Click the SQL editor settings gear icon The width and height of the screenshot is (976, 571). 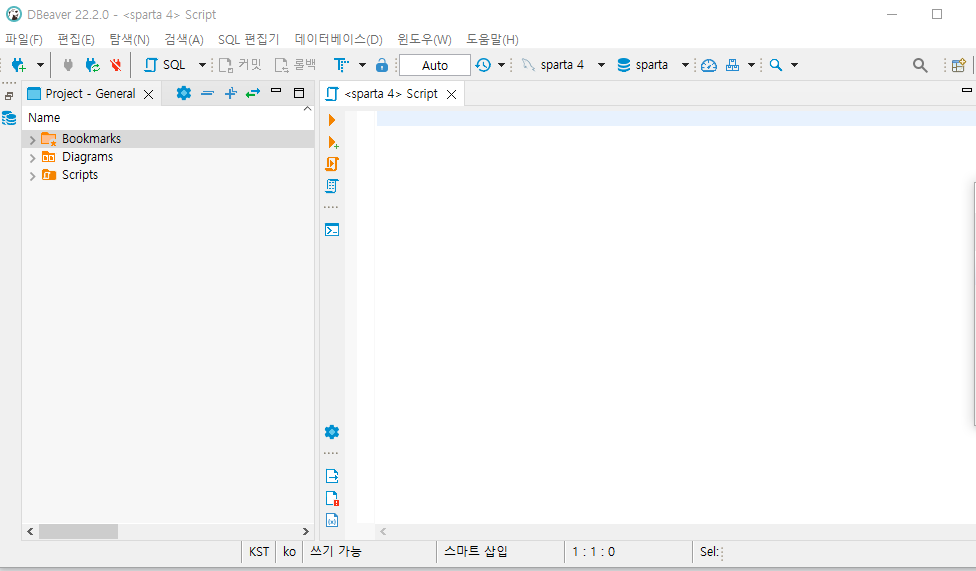(332, 432)
